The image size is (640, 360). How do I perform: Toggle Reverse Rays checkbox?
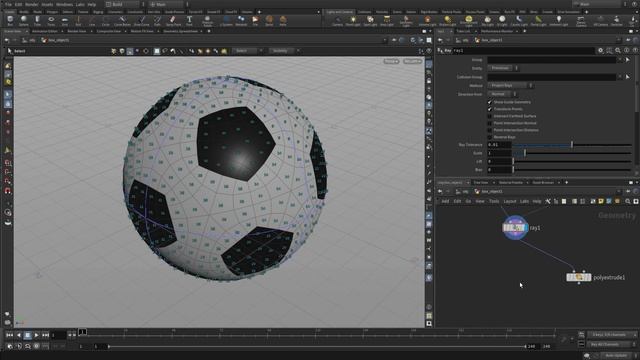click(490, 137)
